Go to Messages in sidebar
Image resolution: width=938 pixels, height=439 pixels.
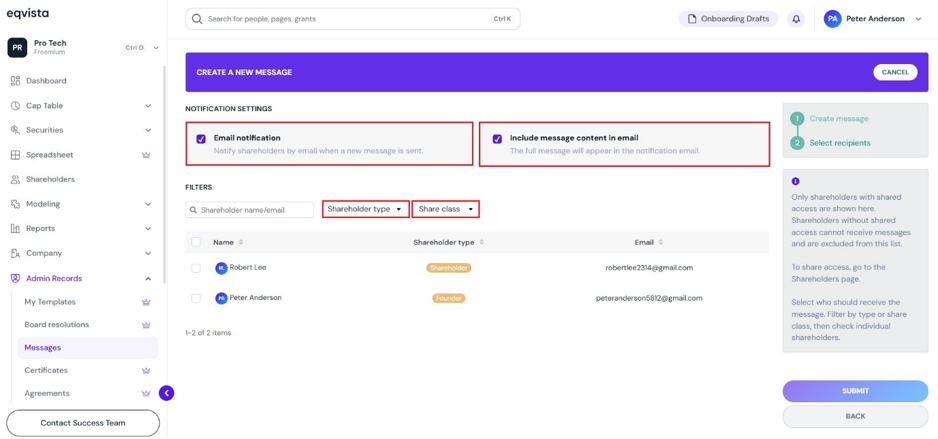click(x=87, y=347)
